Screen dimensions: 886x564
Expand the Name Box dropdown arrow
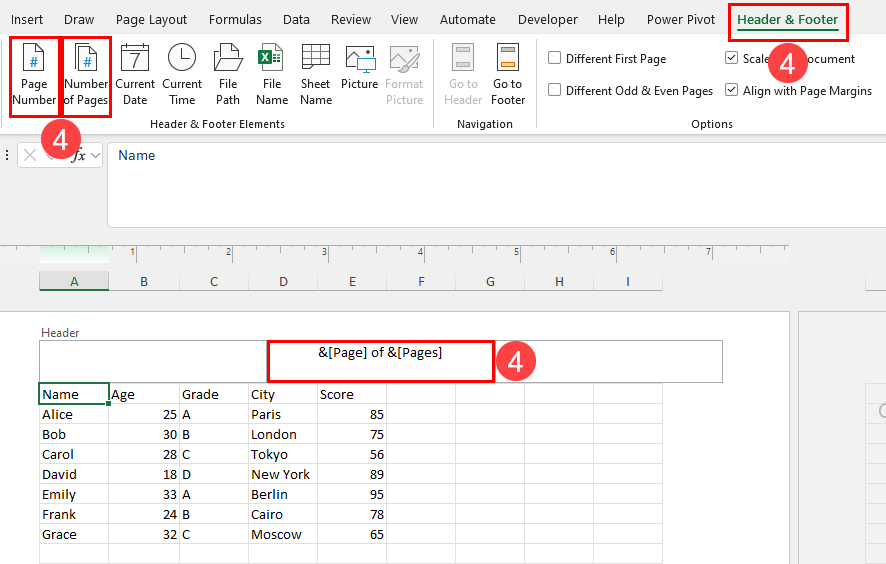tap(95, 155)
